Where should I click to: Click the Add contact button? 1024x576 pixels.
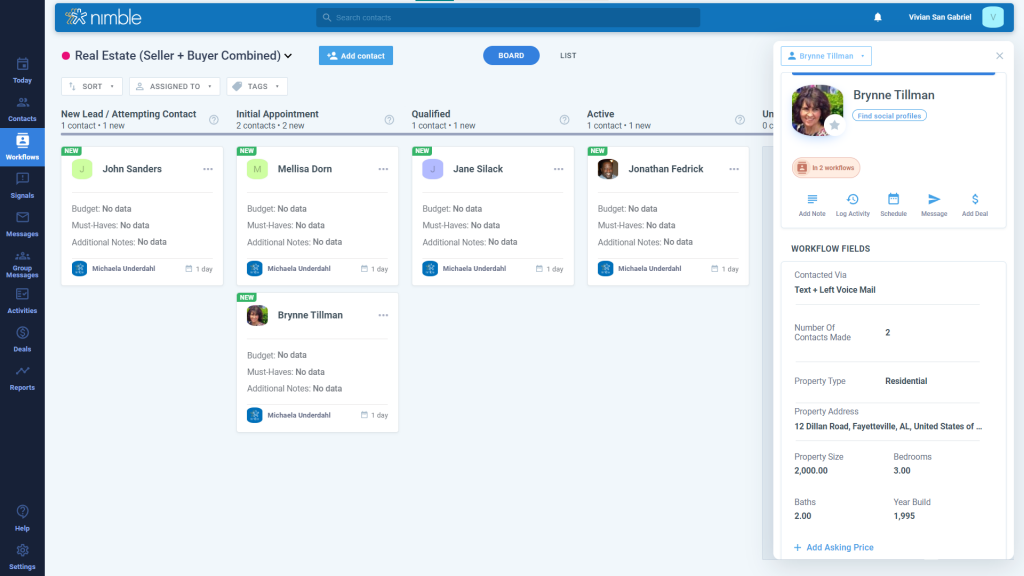(x=355, y=55)
